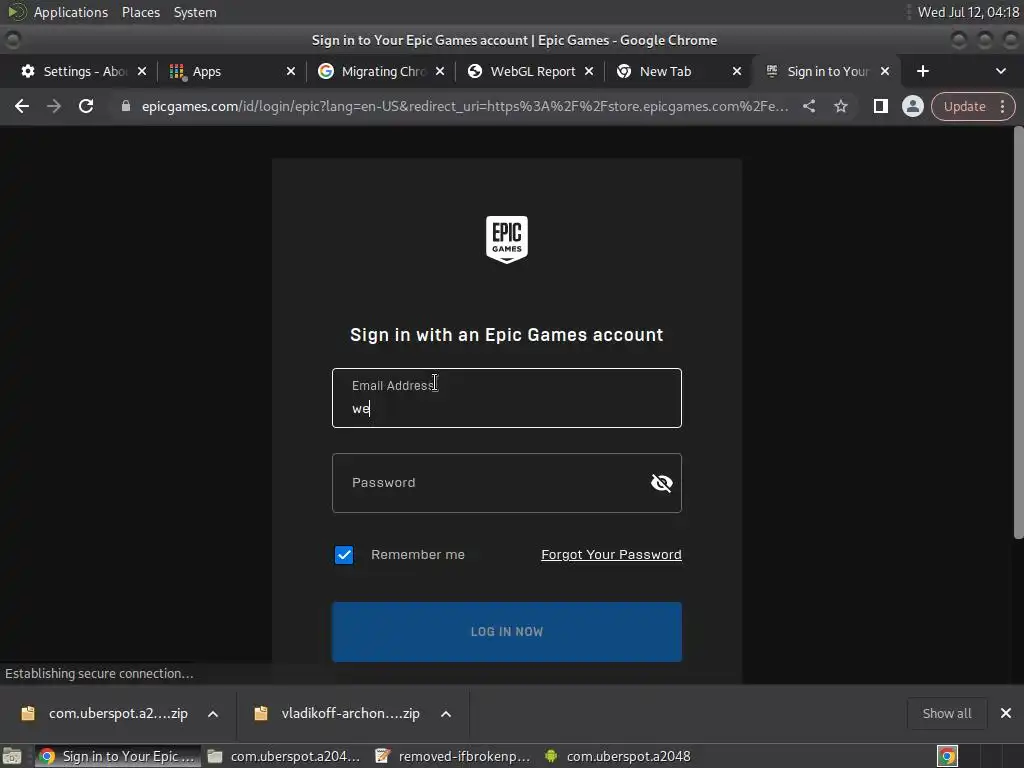Click the Email Address input field
The width and height of the screenshot is (1024, 768).
(x=507, y=398)
